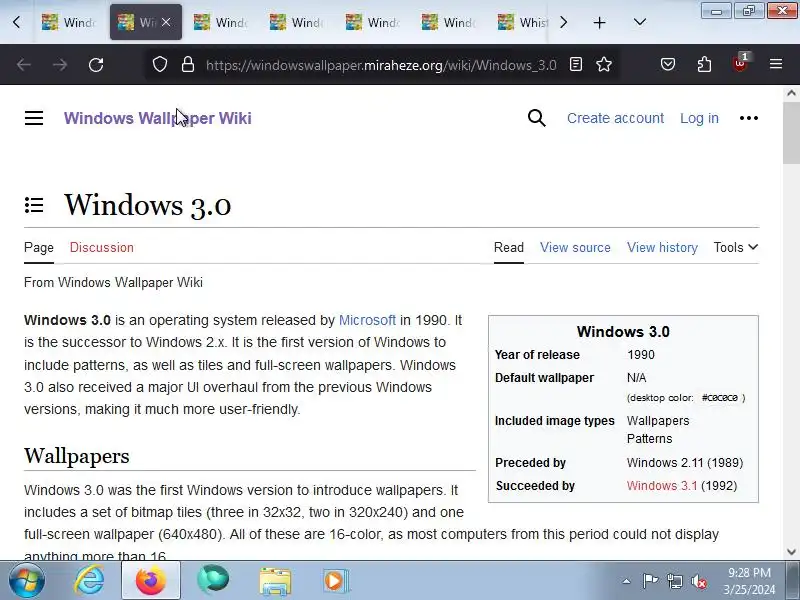Click the vertical scrollbar thumb
The height and width of the screenshot is (600, 800).
tap(791, 132)
